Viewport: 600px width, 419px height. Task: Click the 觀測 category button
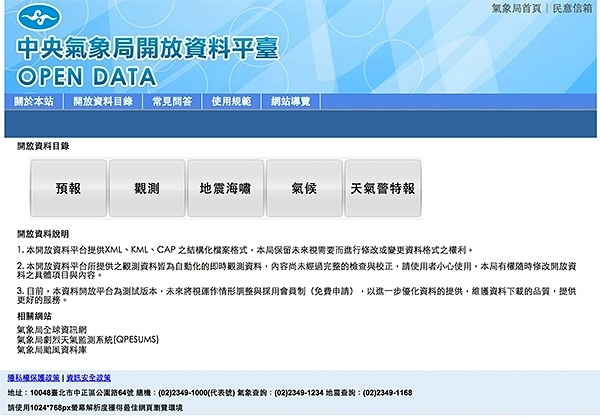147,188
